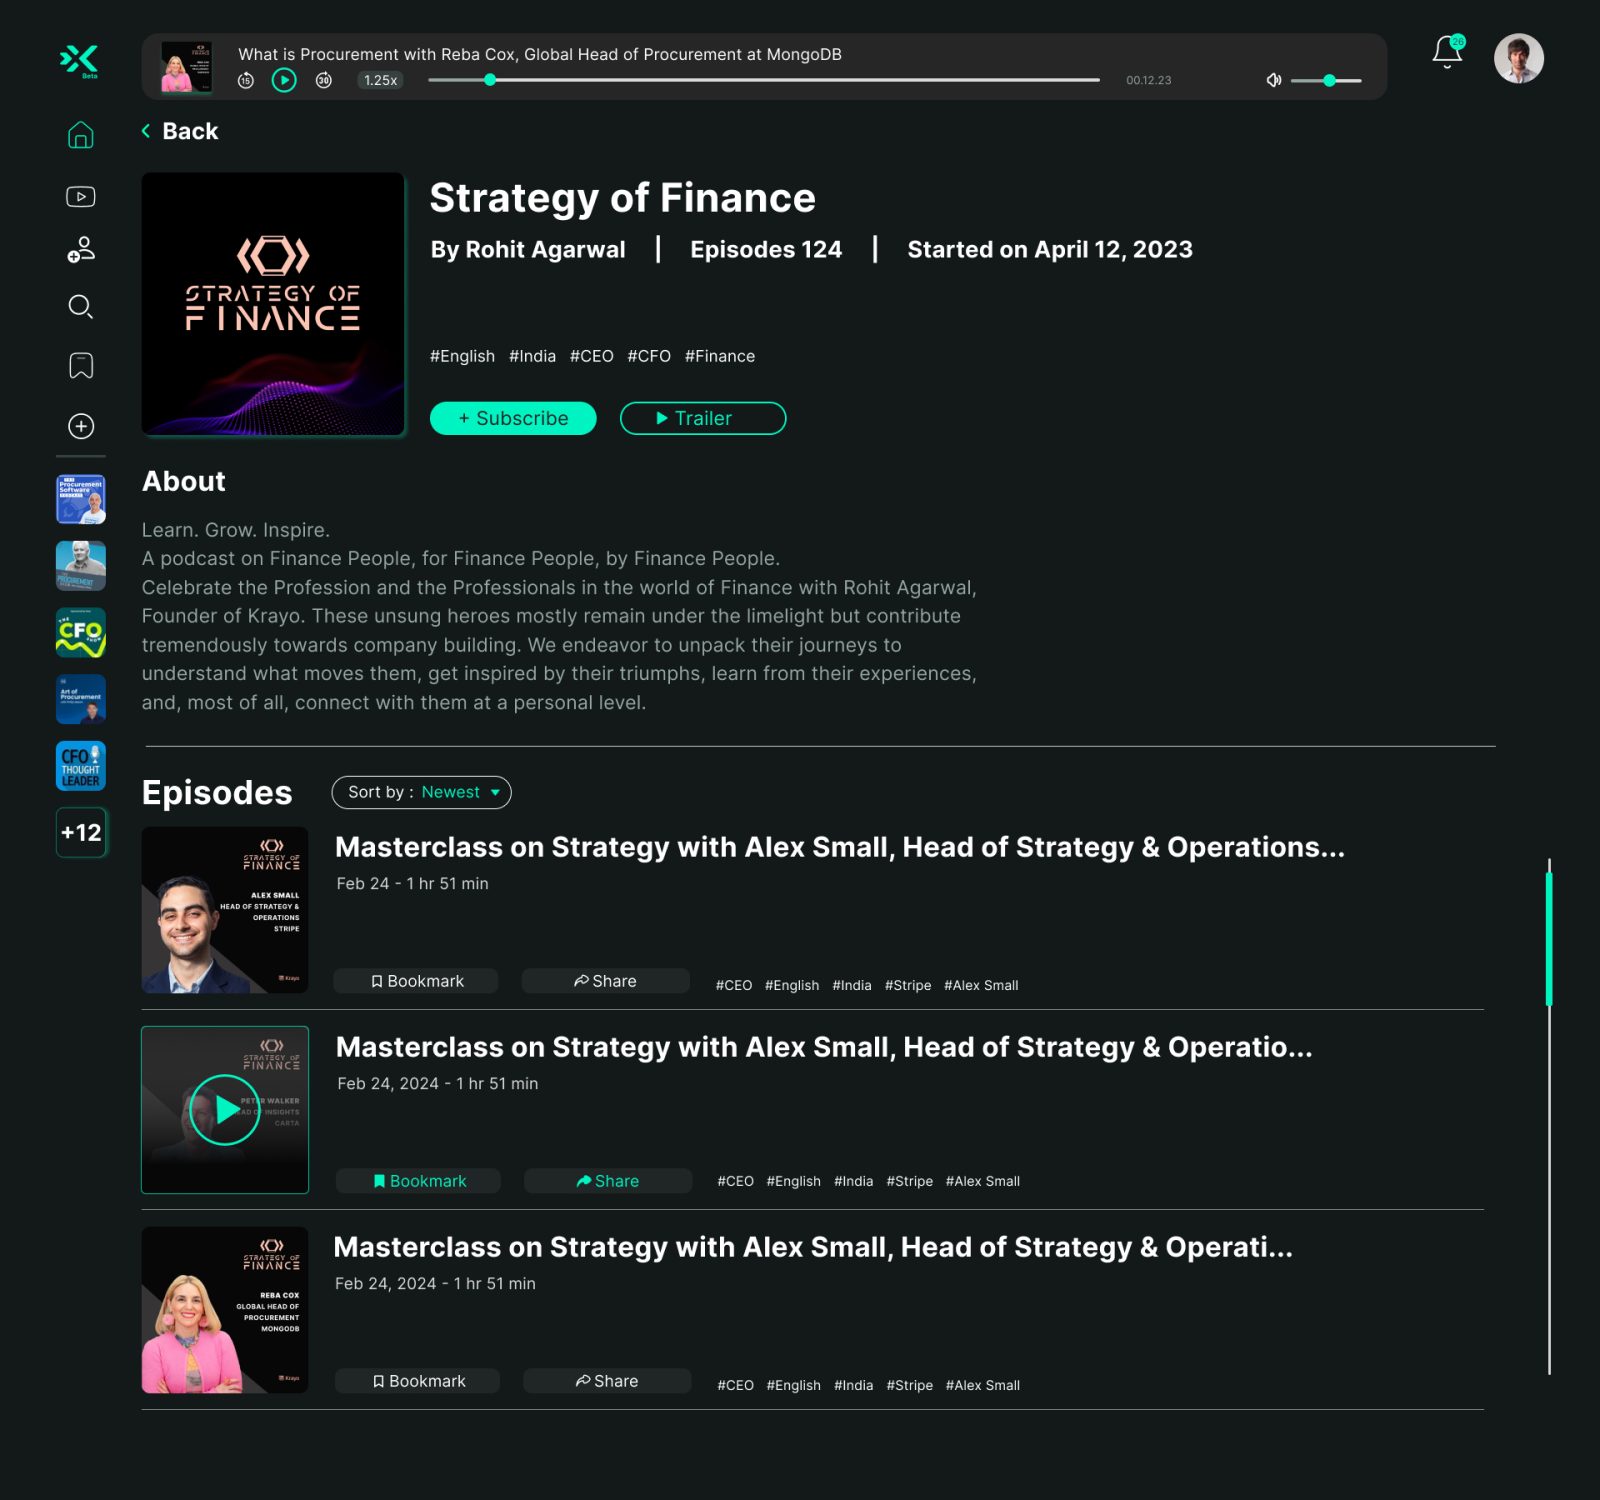Select the #English podcast tag

point(462,356)
